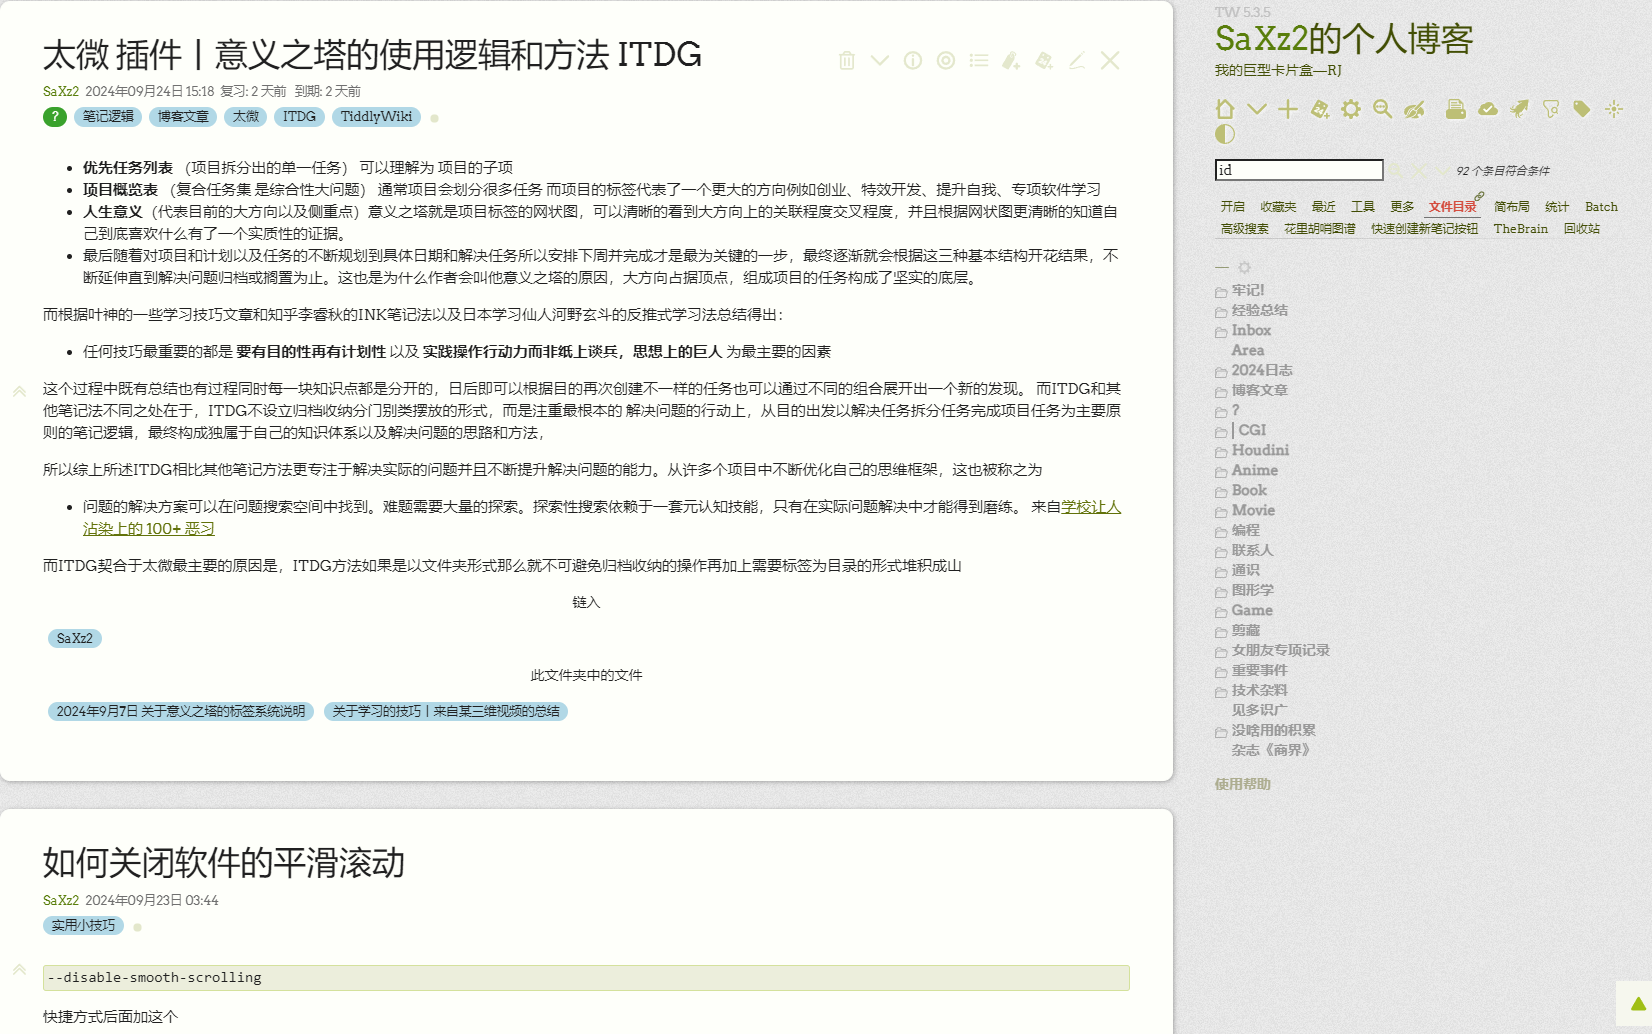Open the funnel filter search icon
This screenshot has width=1652, height=1034.
click(1551, 109)
